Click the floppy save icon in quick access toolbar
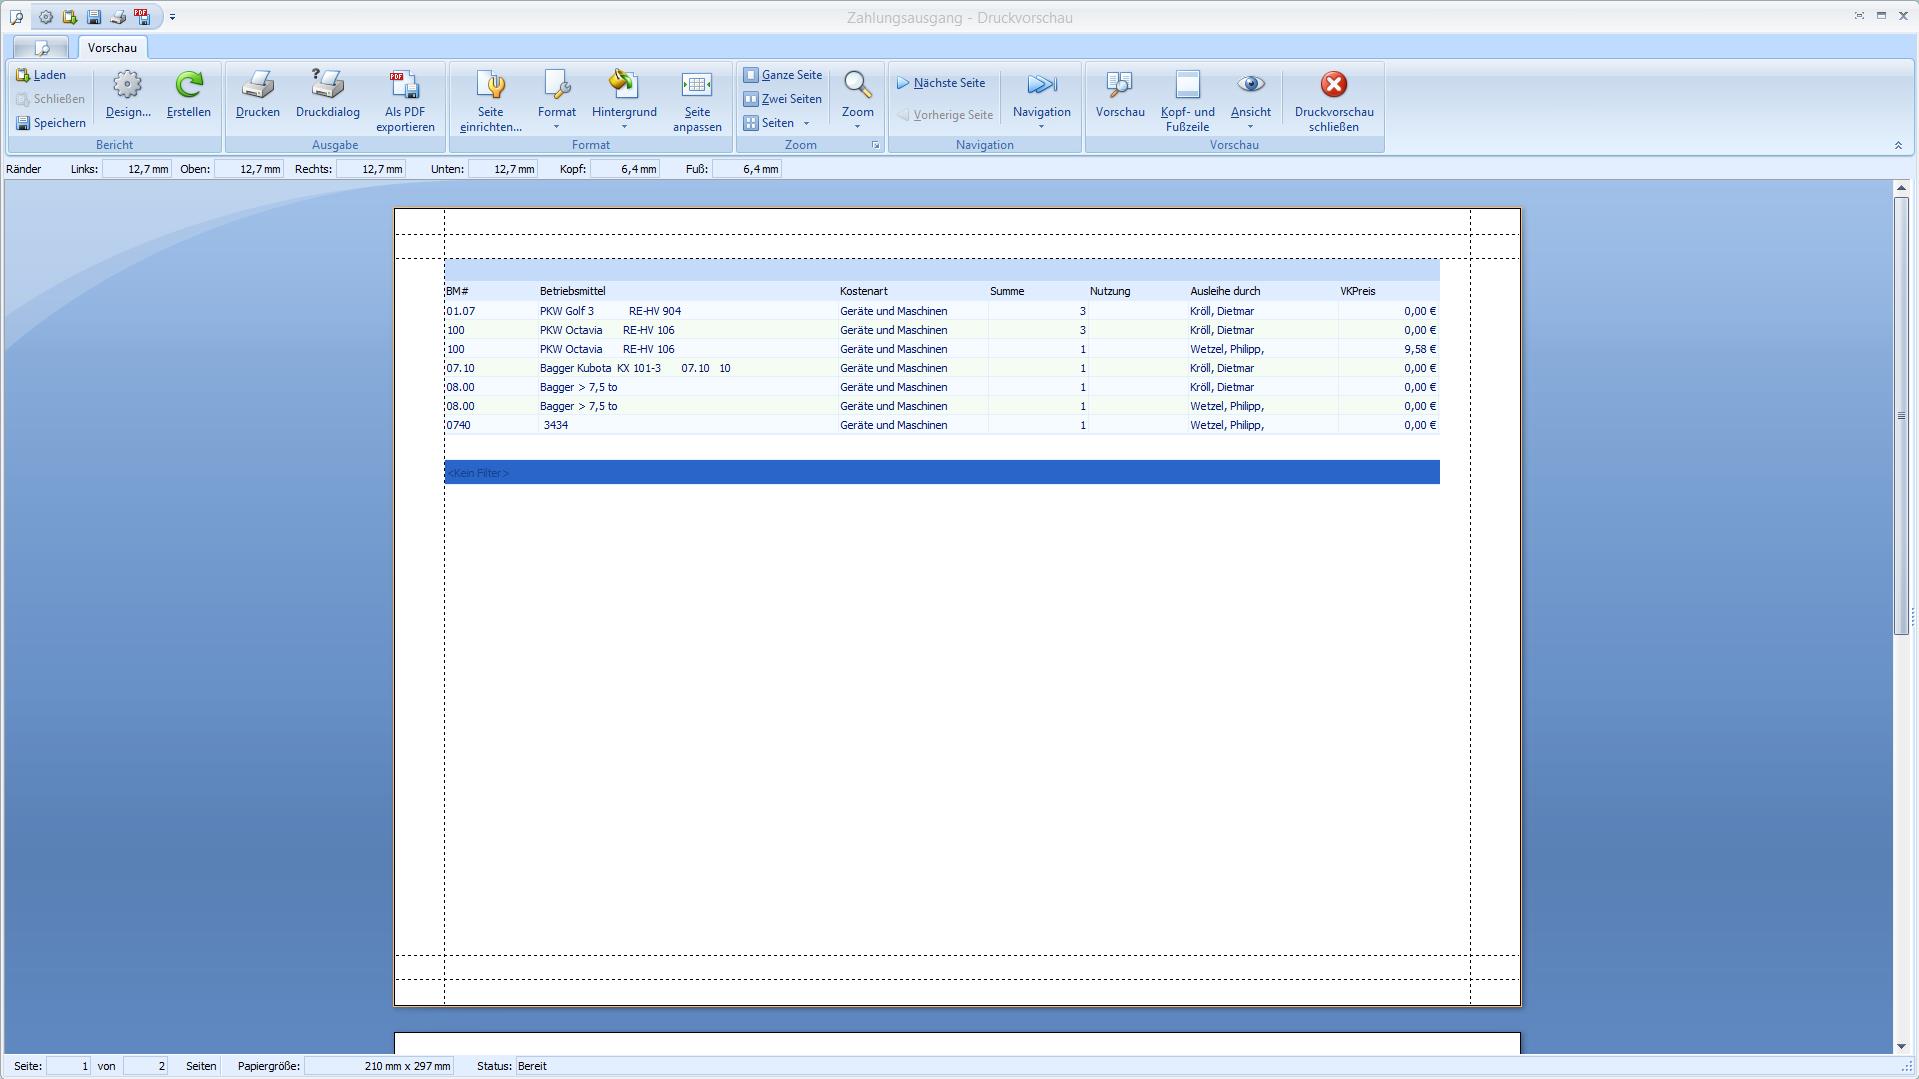This screenshot has height=1079, width=1919. tap(94, 17)
